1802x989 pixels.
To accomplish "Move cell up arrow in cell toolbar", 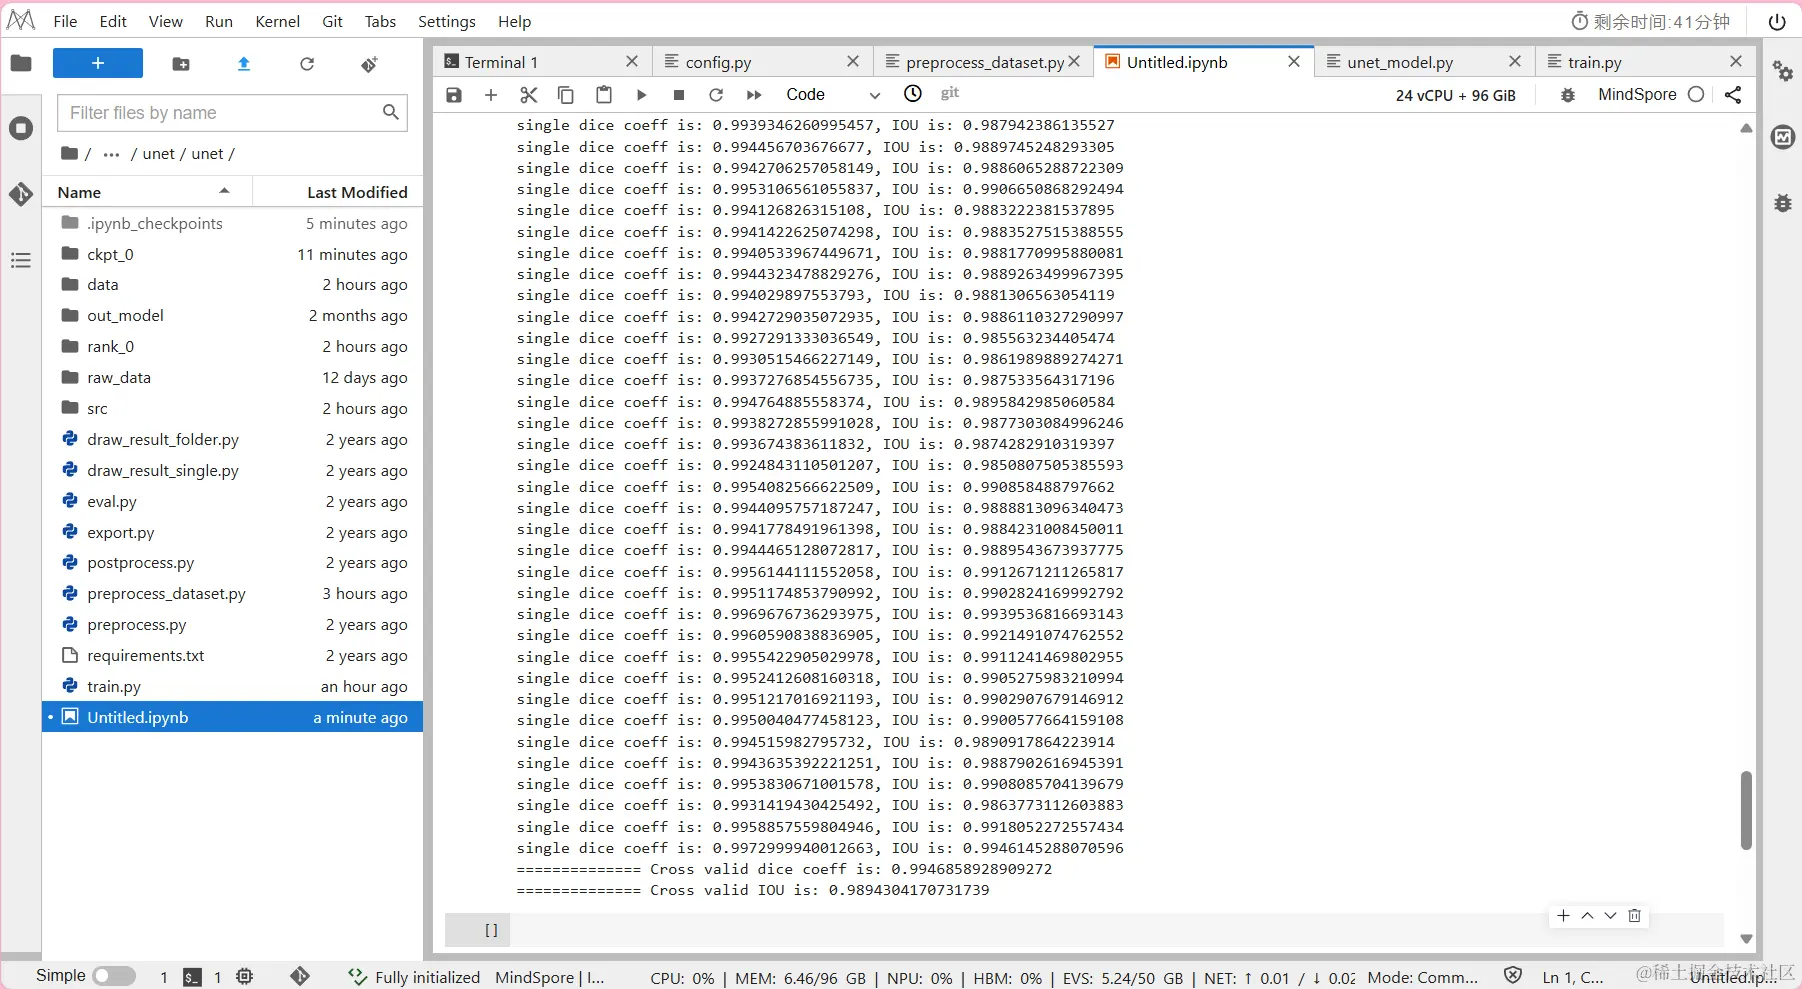I will point(1587,916).
